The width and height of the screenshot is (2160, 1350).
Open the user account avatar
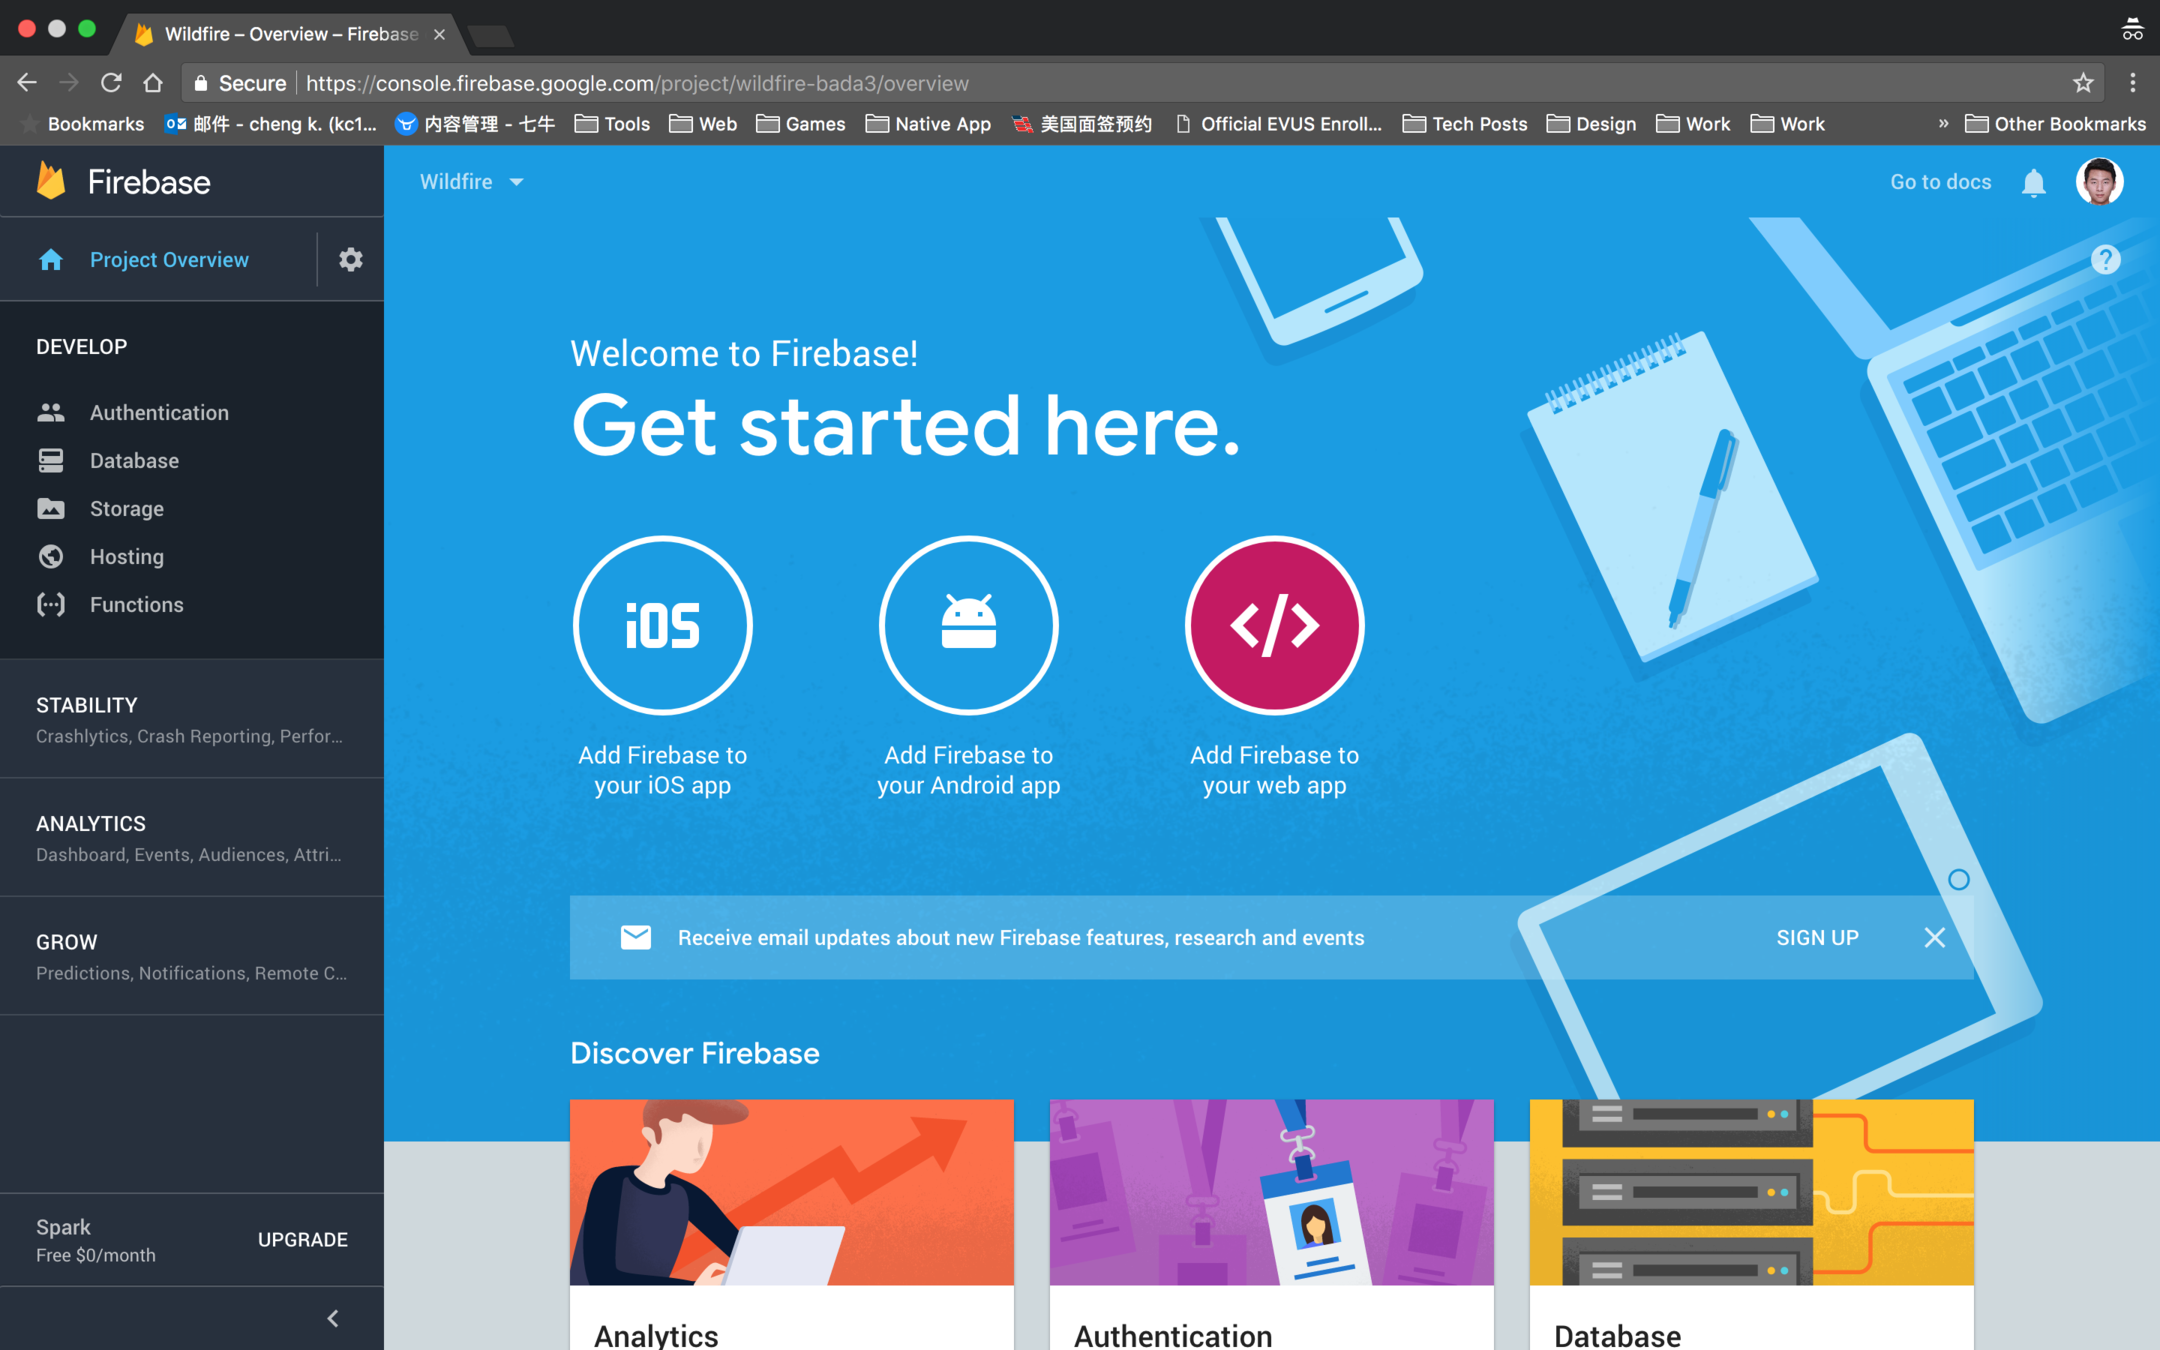pos(2098,182)
